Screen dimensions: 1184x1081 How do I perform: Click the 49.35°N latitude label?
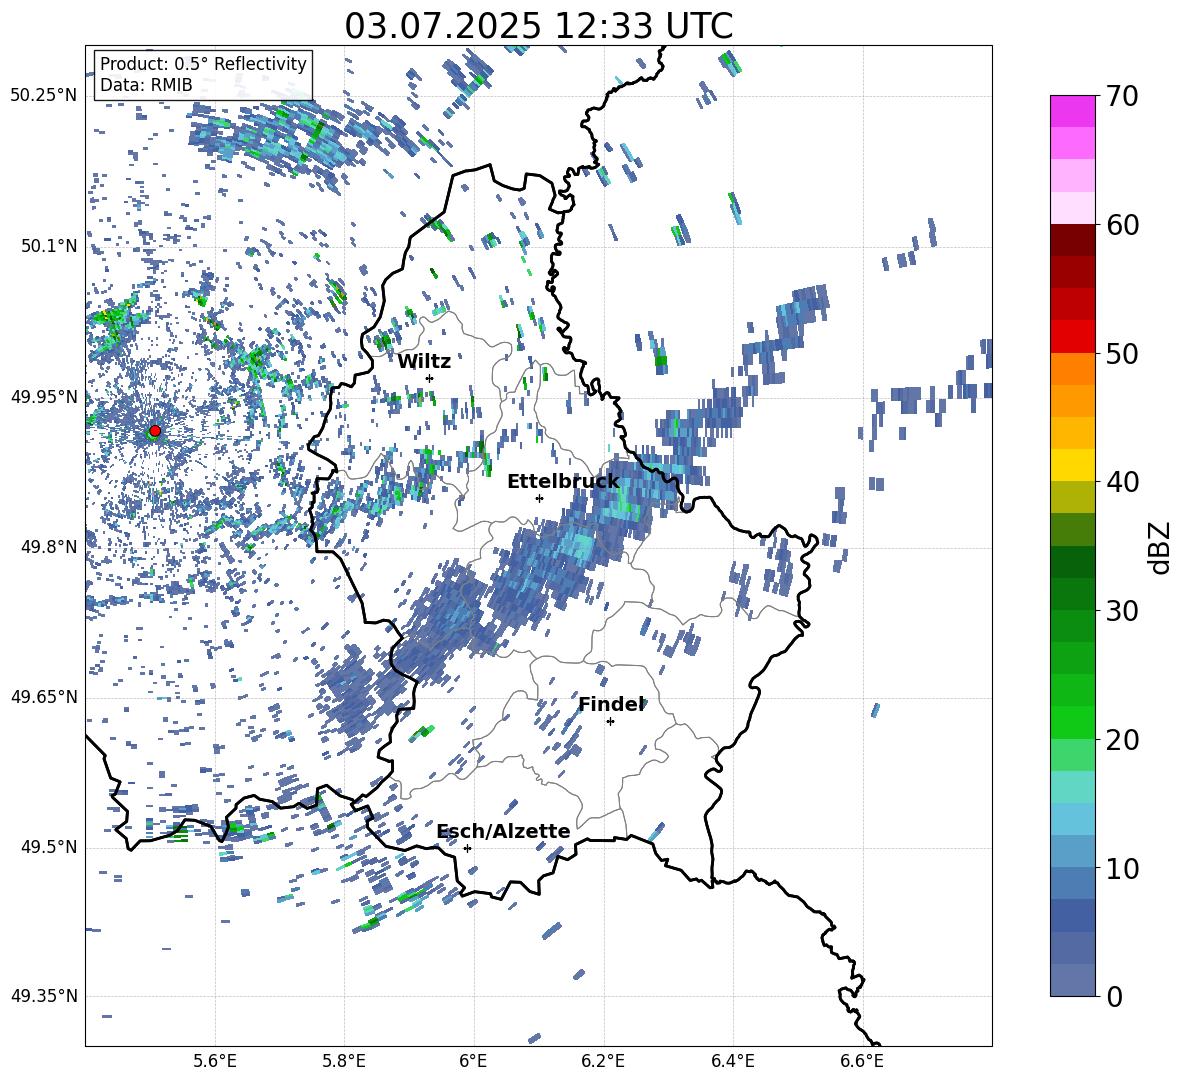tap(44, 996)
